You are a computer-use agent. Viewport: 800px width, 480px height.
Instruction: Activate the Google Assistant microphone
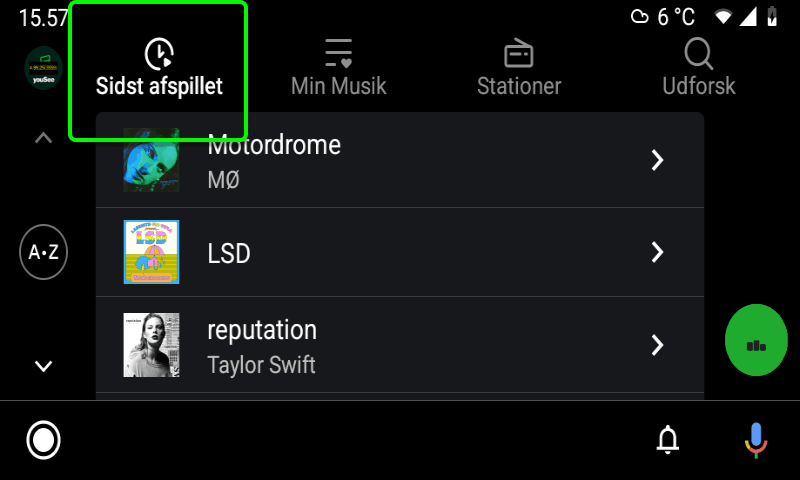(755, 439)
